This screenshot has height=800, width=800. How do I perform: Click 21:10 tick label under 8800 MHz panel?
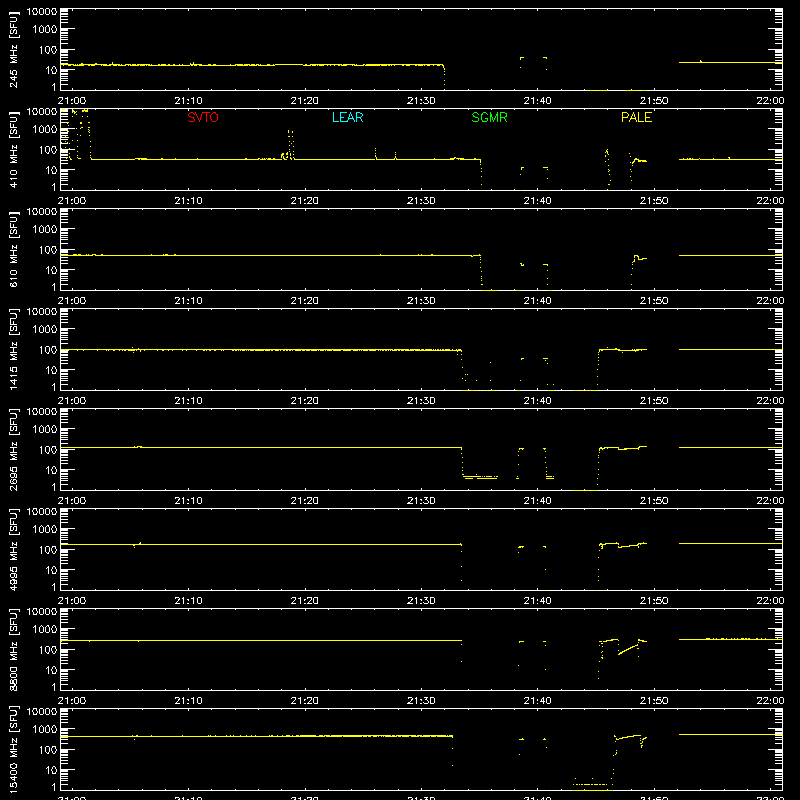pyautogui.click(x=188, y=701)
